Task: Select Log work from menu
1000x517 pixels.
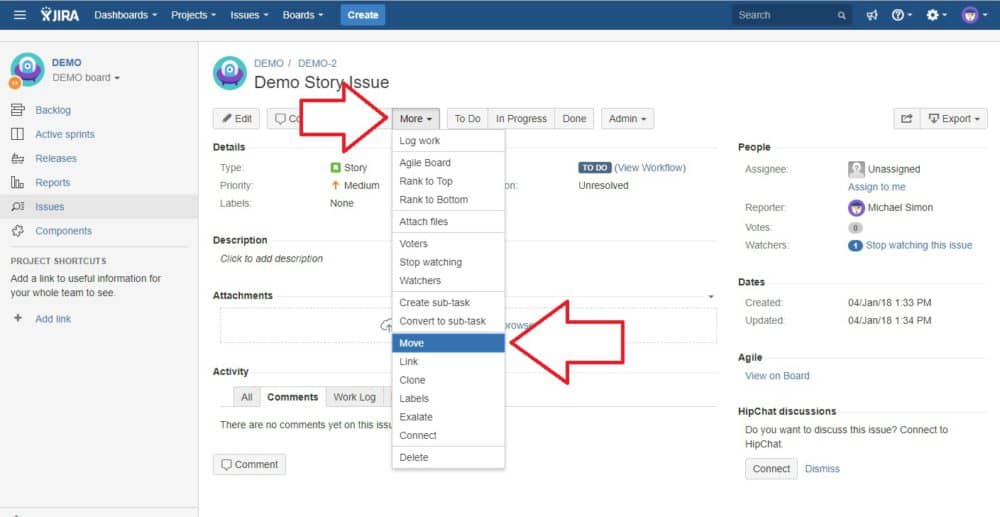Action: tap(448, 141)
